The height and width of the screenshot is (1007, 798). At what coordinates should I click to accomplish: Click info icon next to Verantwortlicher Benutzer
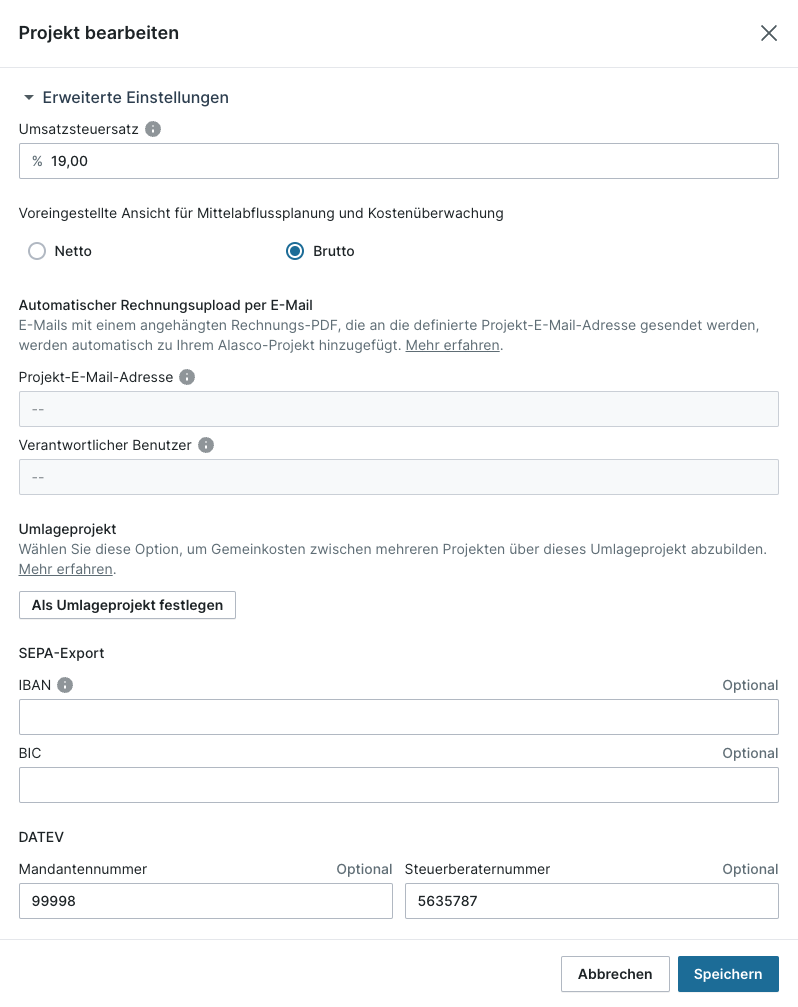click(x=206, y=445)
